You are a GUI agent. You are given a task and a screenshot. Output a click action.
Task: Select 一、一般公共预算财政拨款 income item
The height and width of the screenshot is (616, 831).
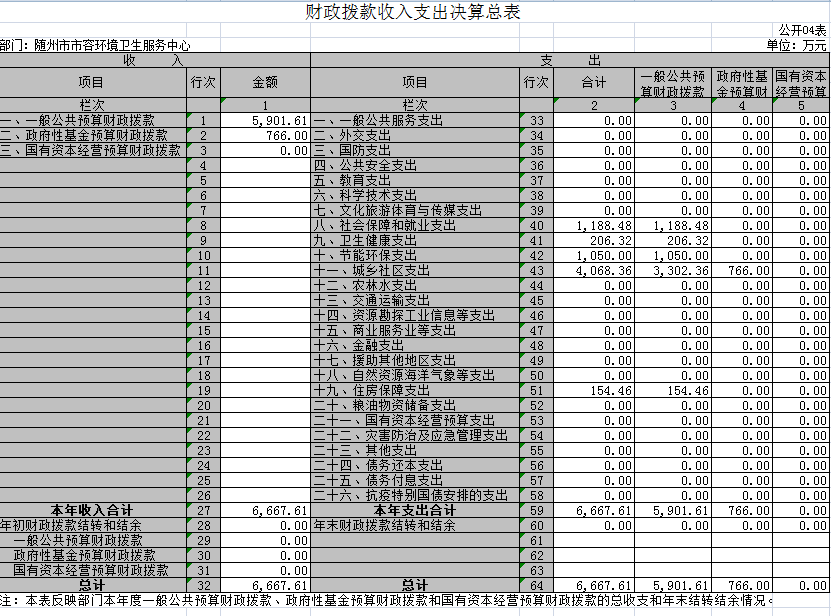click(93, 120)
